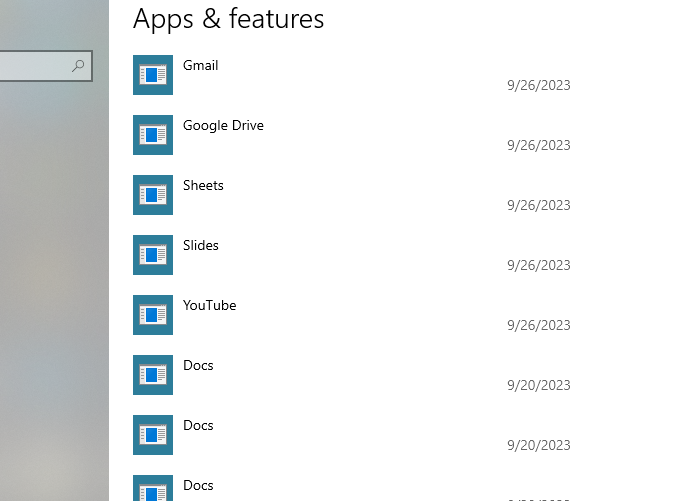The image size is (698, 501).
Task: Click the YouTube app icon
Action: pos(153,315)
